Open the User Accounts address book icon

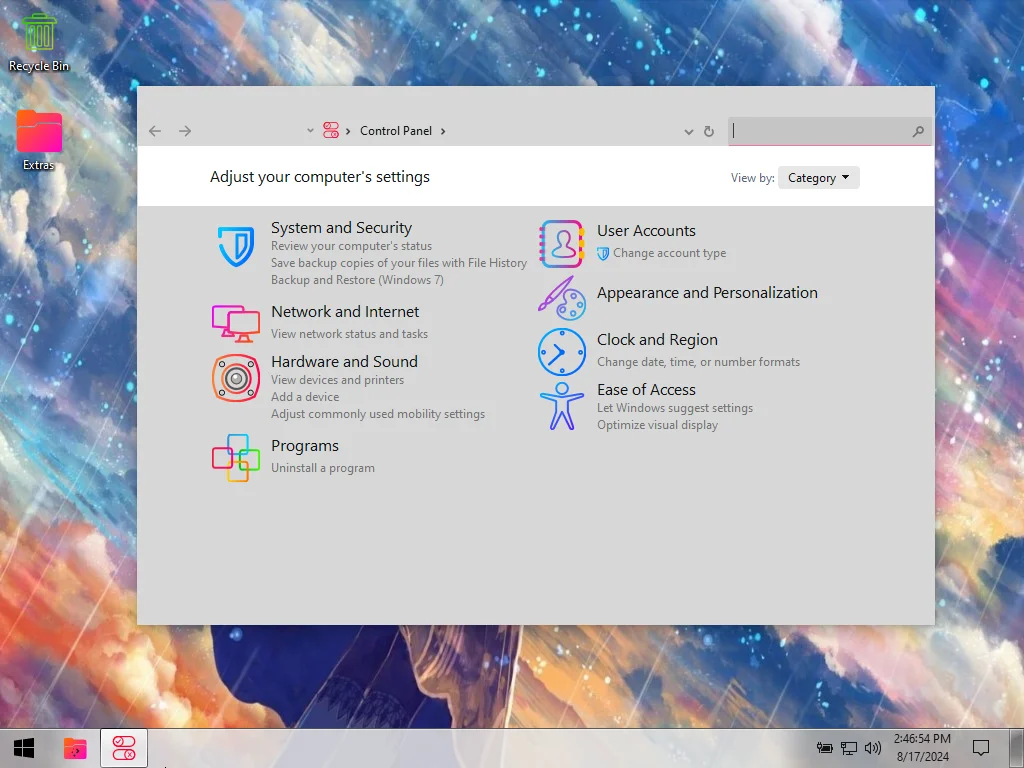[562, 244]
